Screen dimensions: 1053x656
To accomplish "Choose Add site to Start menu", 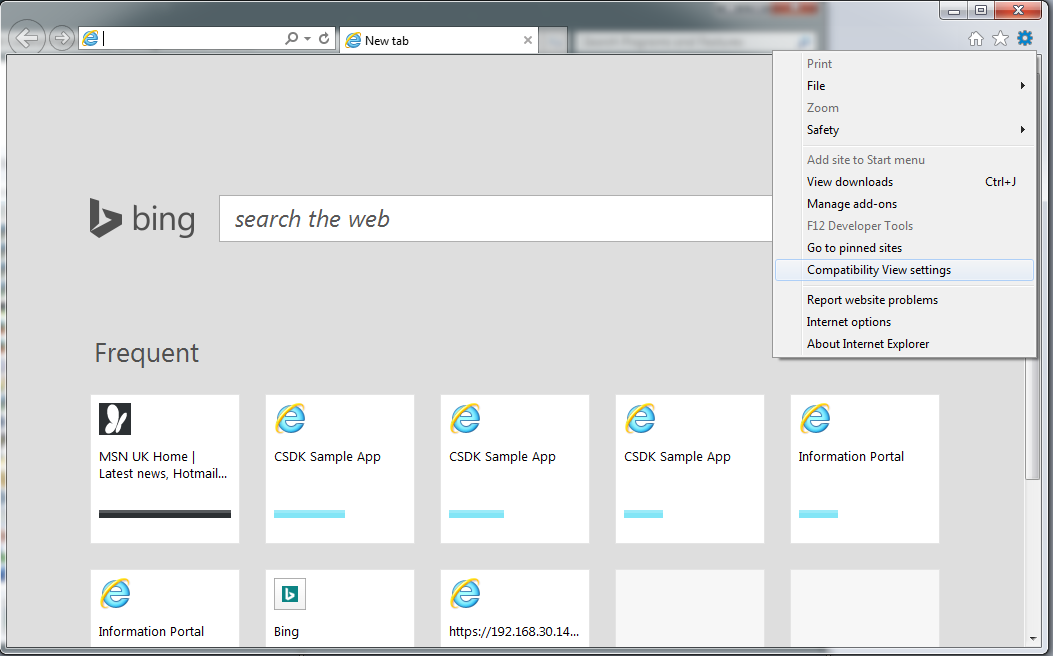I will pos(904,160).
